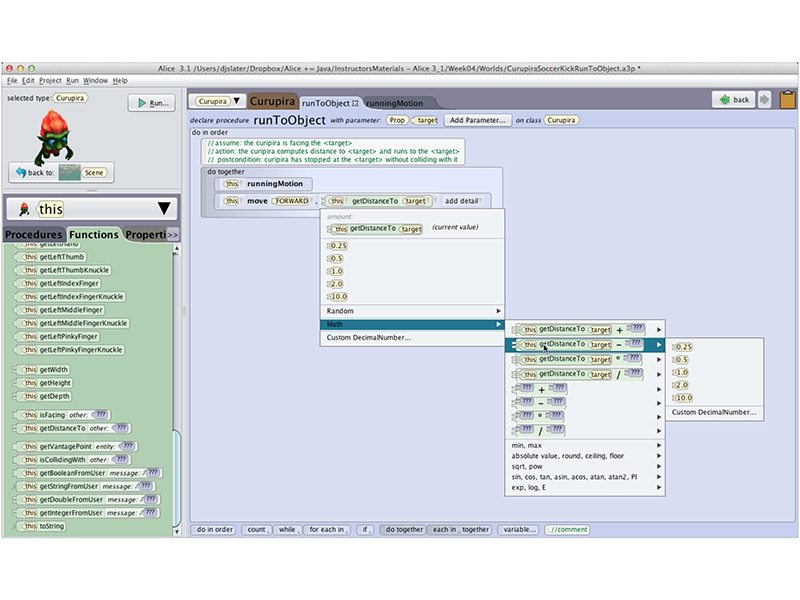Image resolution: width=800 pixels, height=600 pixels.
Task: Expand absolute value, round, ceiling, floor submenu
Action: click(x=585, y=456)
